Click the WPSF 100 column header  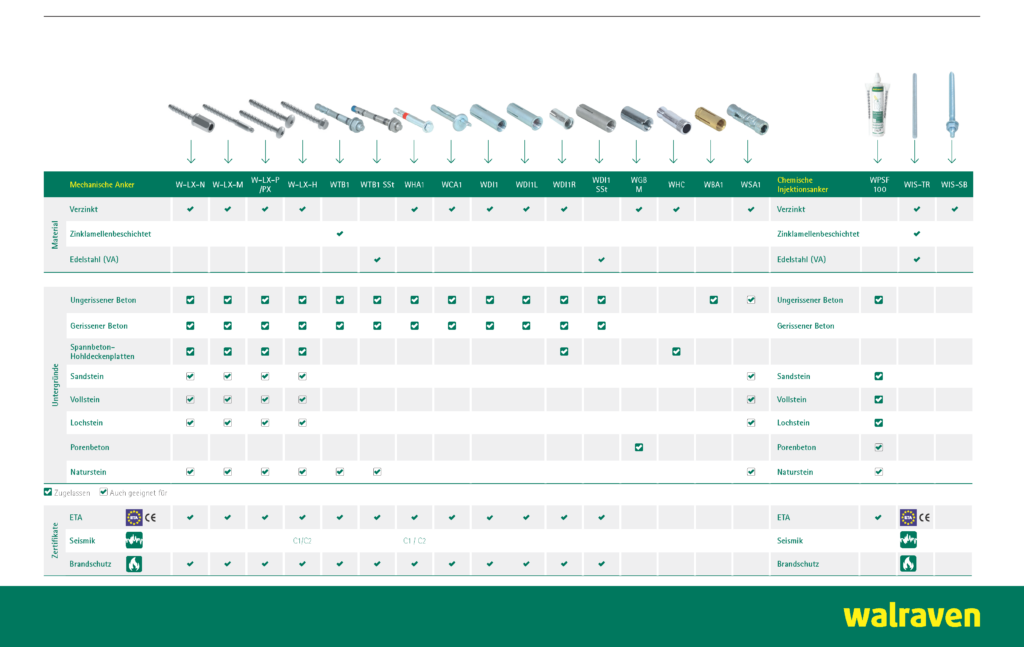(879, 185)
